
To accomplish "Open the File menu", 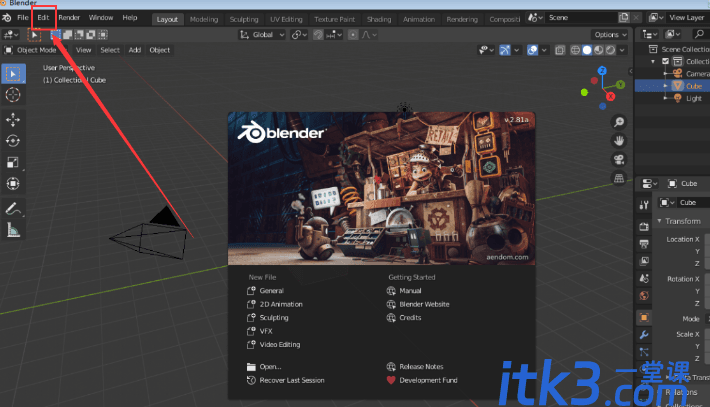I will pos(23,17).
